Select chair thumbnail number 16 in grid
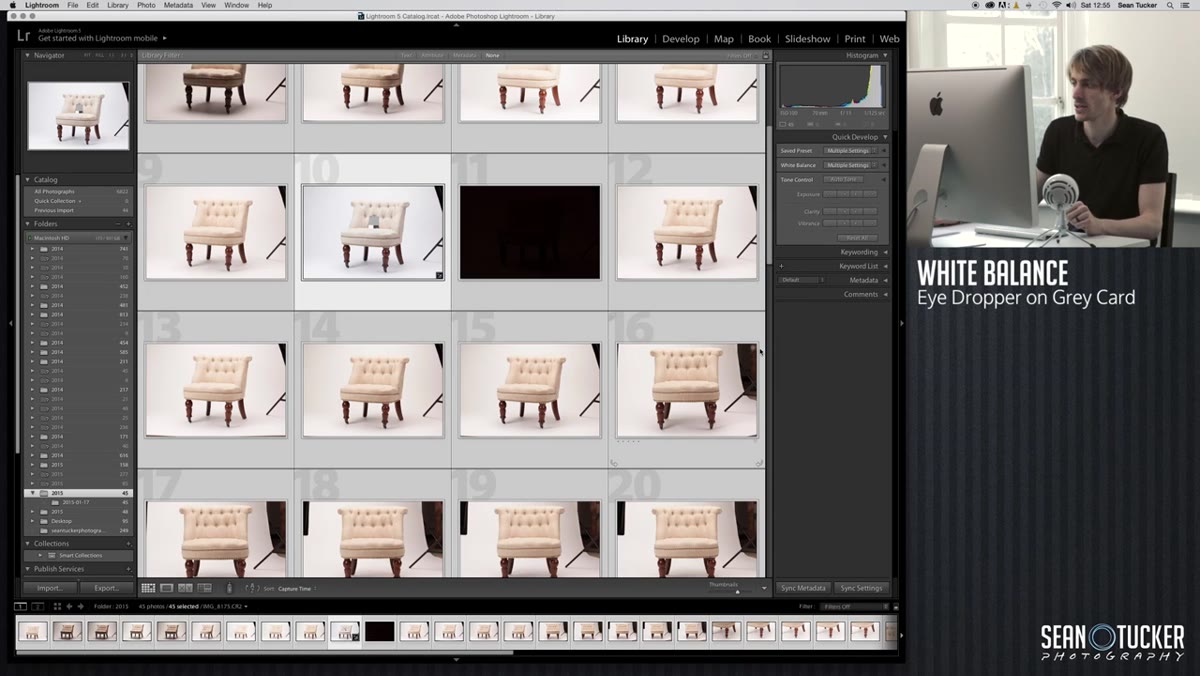This screenshot has width=1200, height=676. coord(687,390)
